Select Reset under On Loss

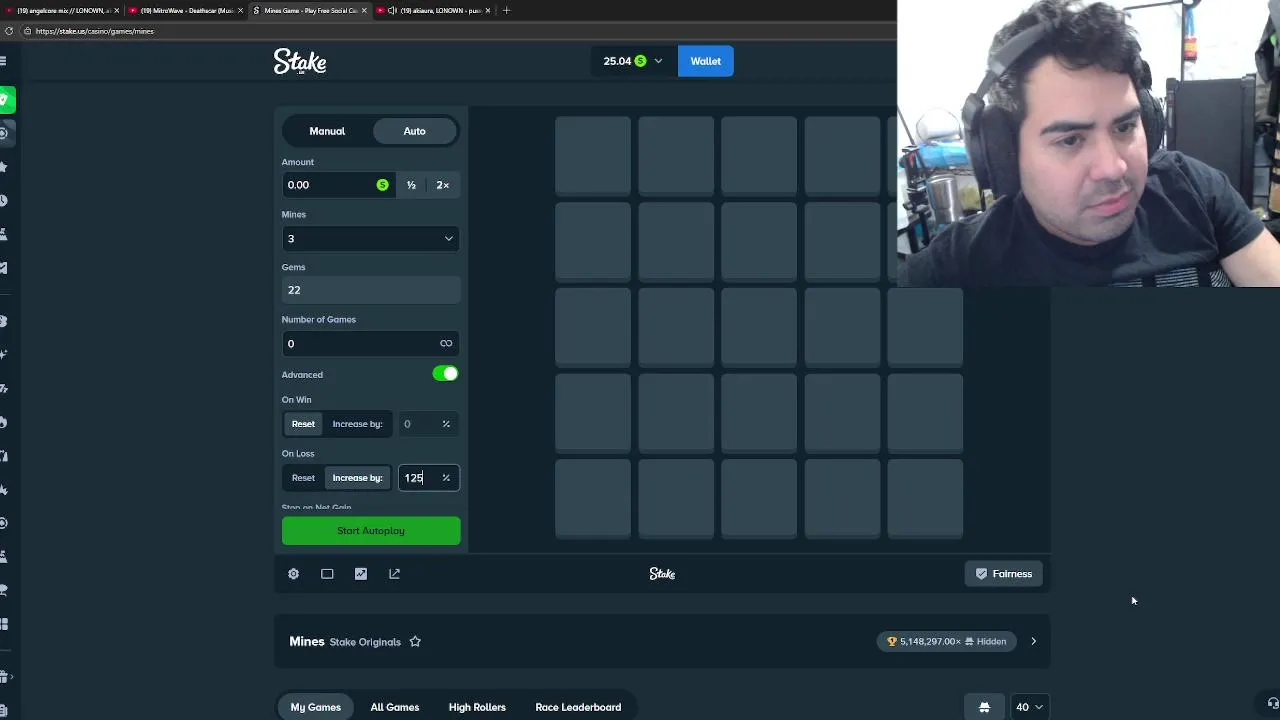(303, 478)
